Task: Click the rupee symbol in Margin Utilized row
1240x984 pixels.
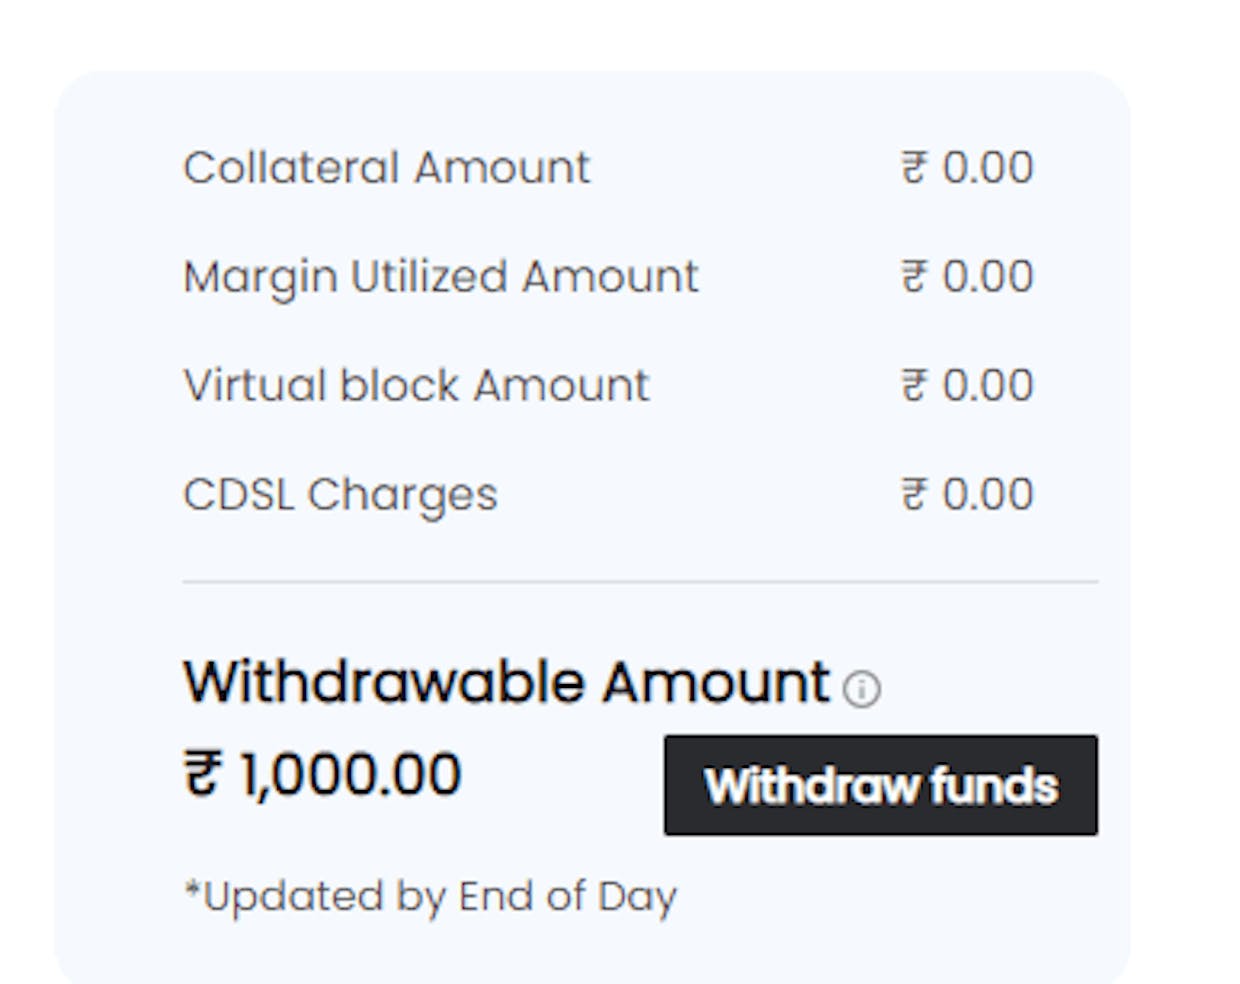Action: 914,276
